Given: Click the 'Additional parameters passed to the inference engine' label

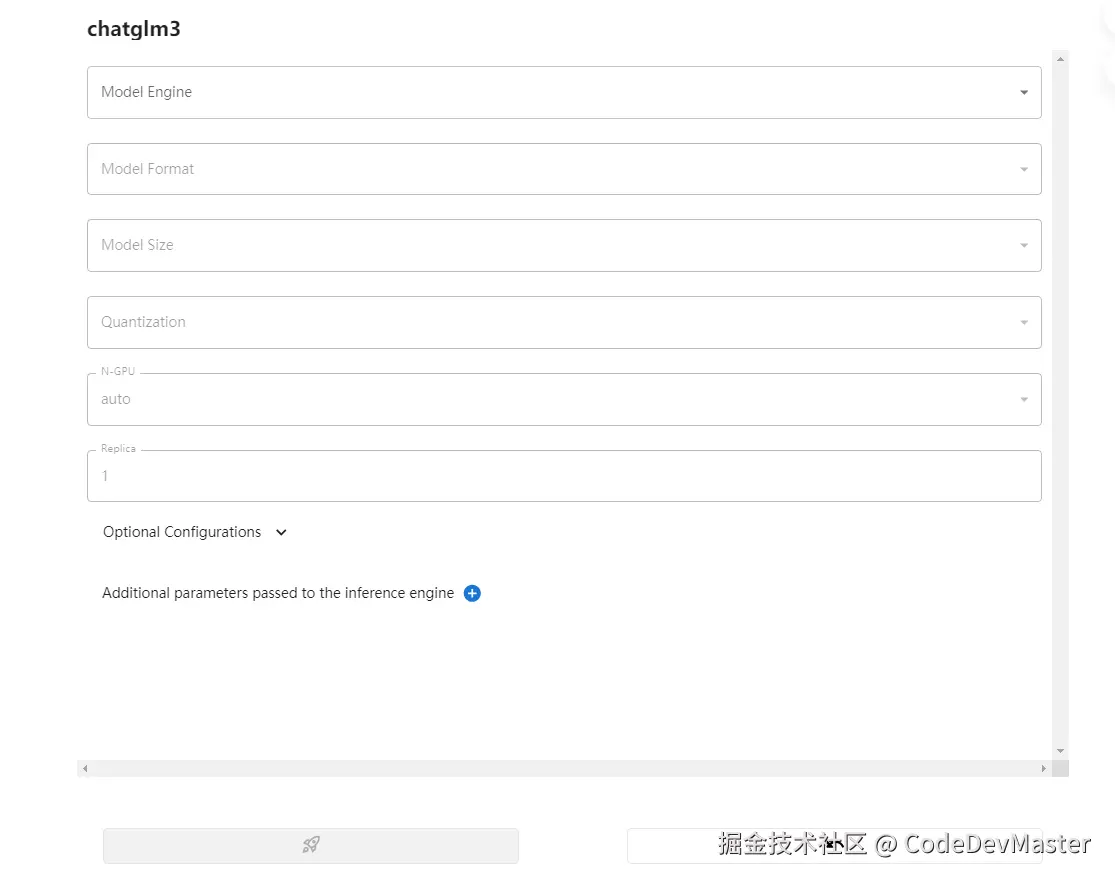Looking at the screenshot, I should pos(278,593).
